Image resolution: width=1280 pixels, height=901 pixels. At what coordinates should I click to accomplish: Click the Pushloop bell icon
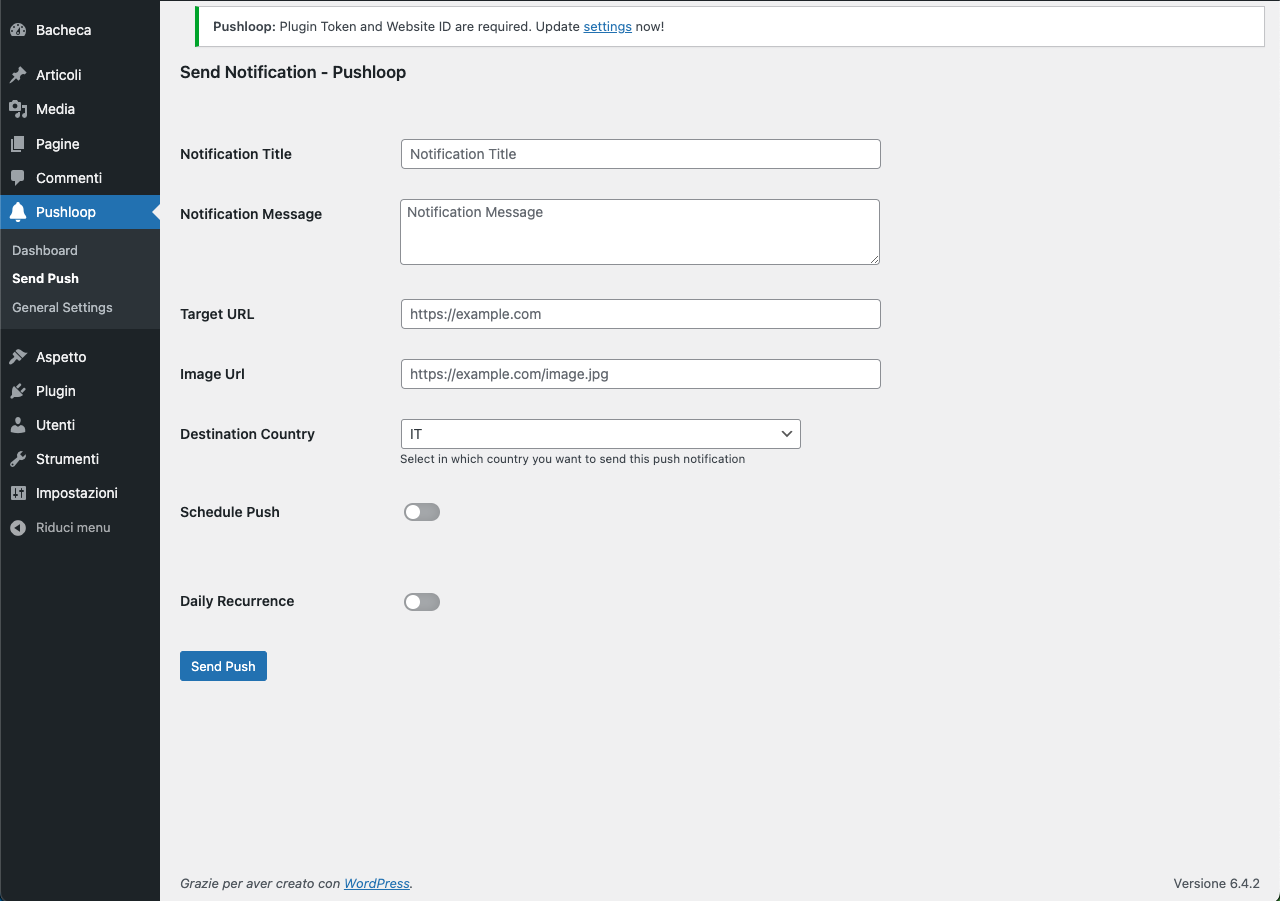[x=18, y=212]
